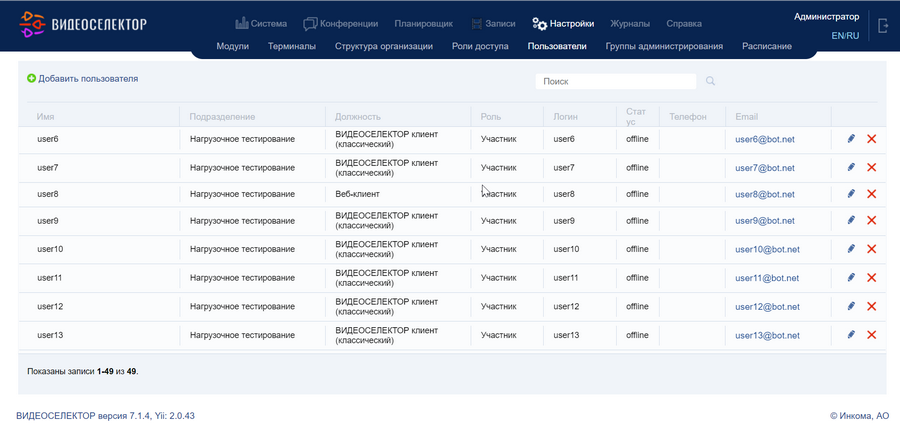Image resolution: width=900 pixels, height=430 pixels.
Task: Switch to Структура организации tab
Action: point(384,47)
